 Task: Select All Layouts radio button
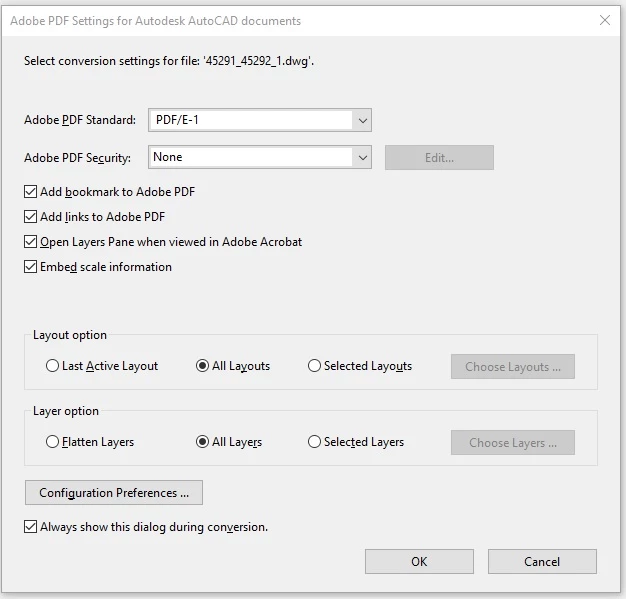(x=202, y=366)
